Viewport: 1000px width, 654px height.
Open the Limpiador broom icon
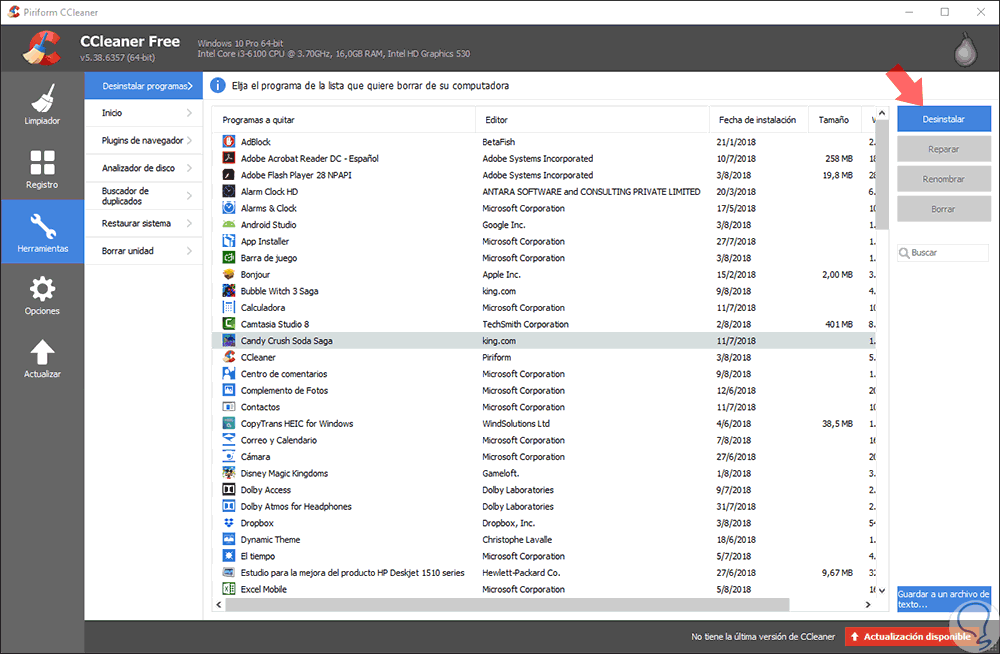point(42,99)
